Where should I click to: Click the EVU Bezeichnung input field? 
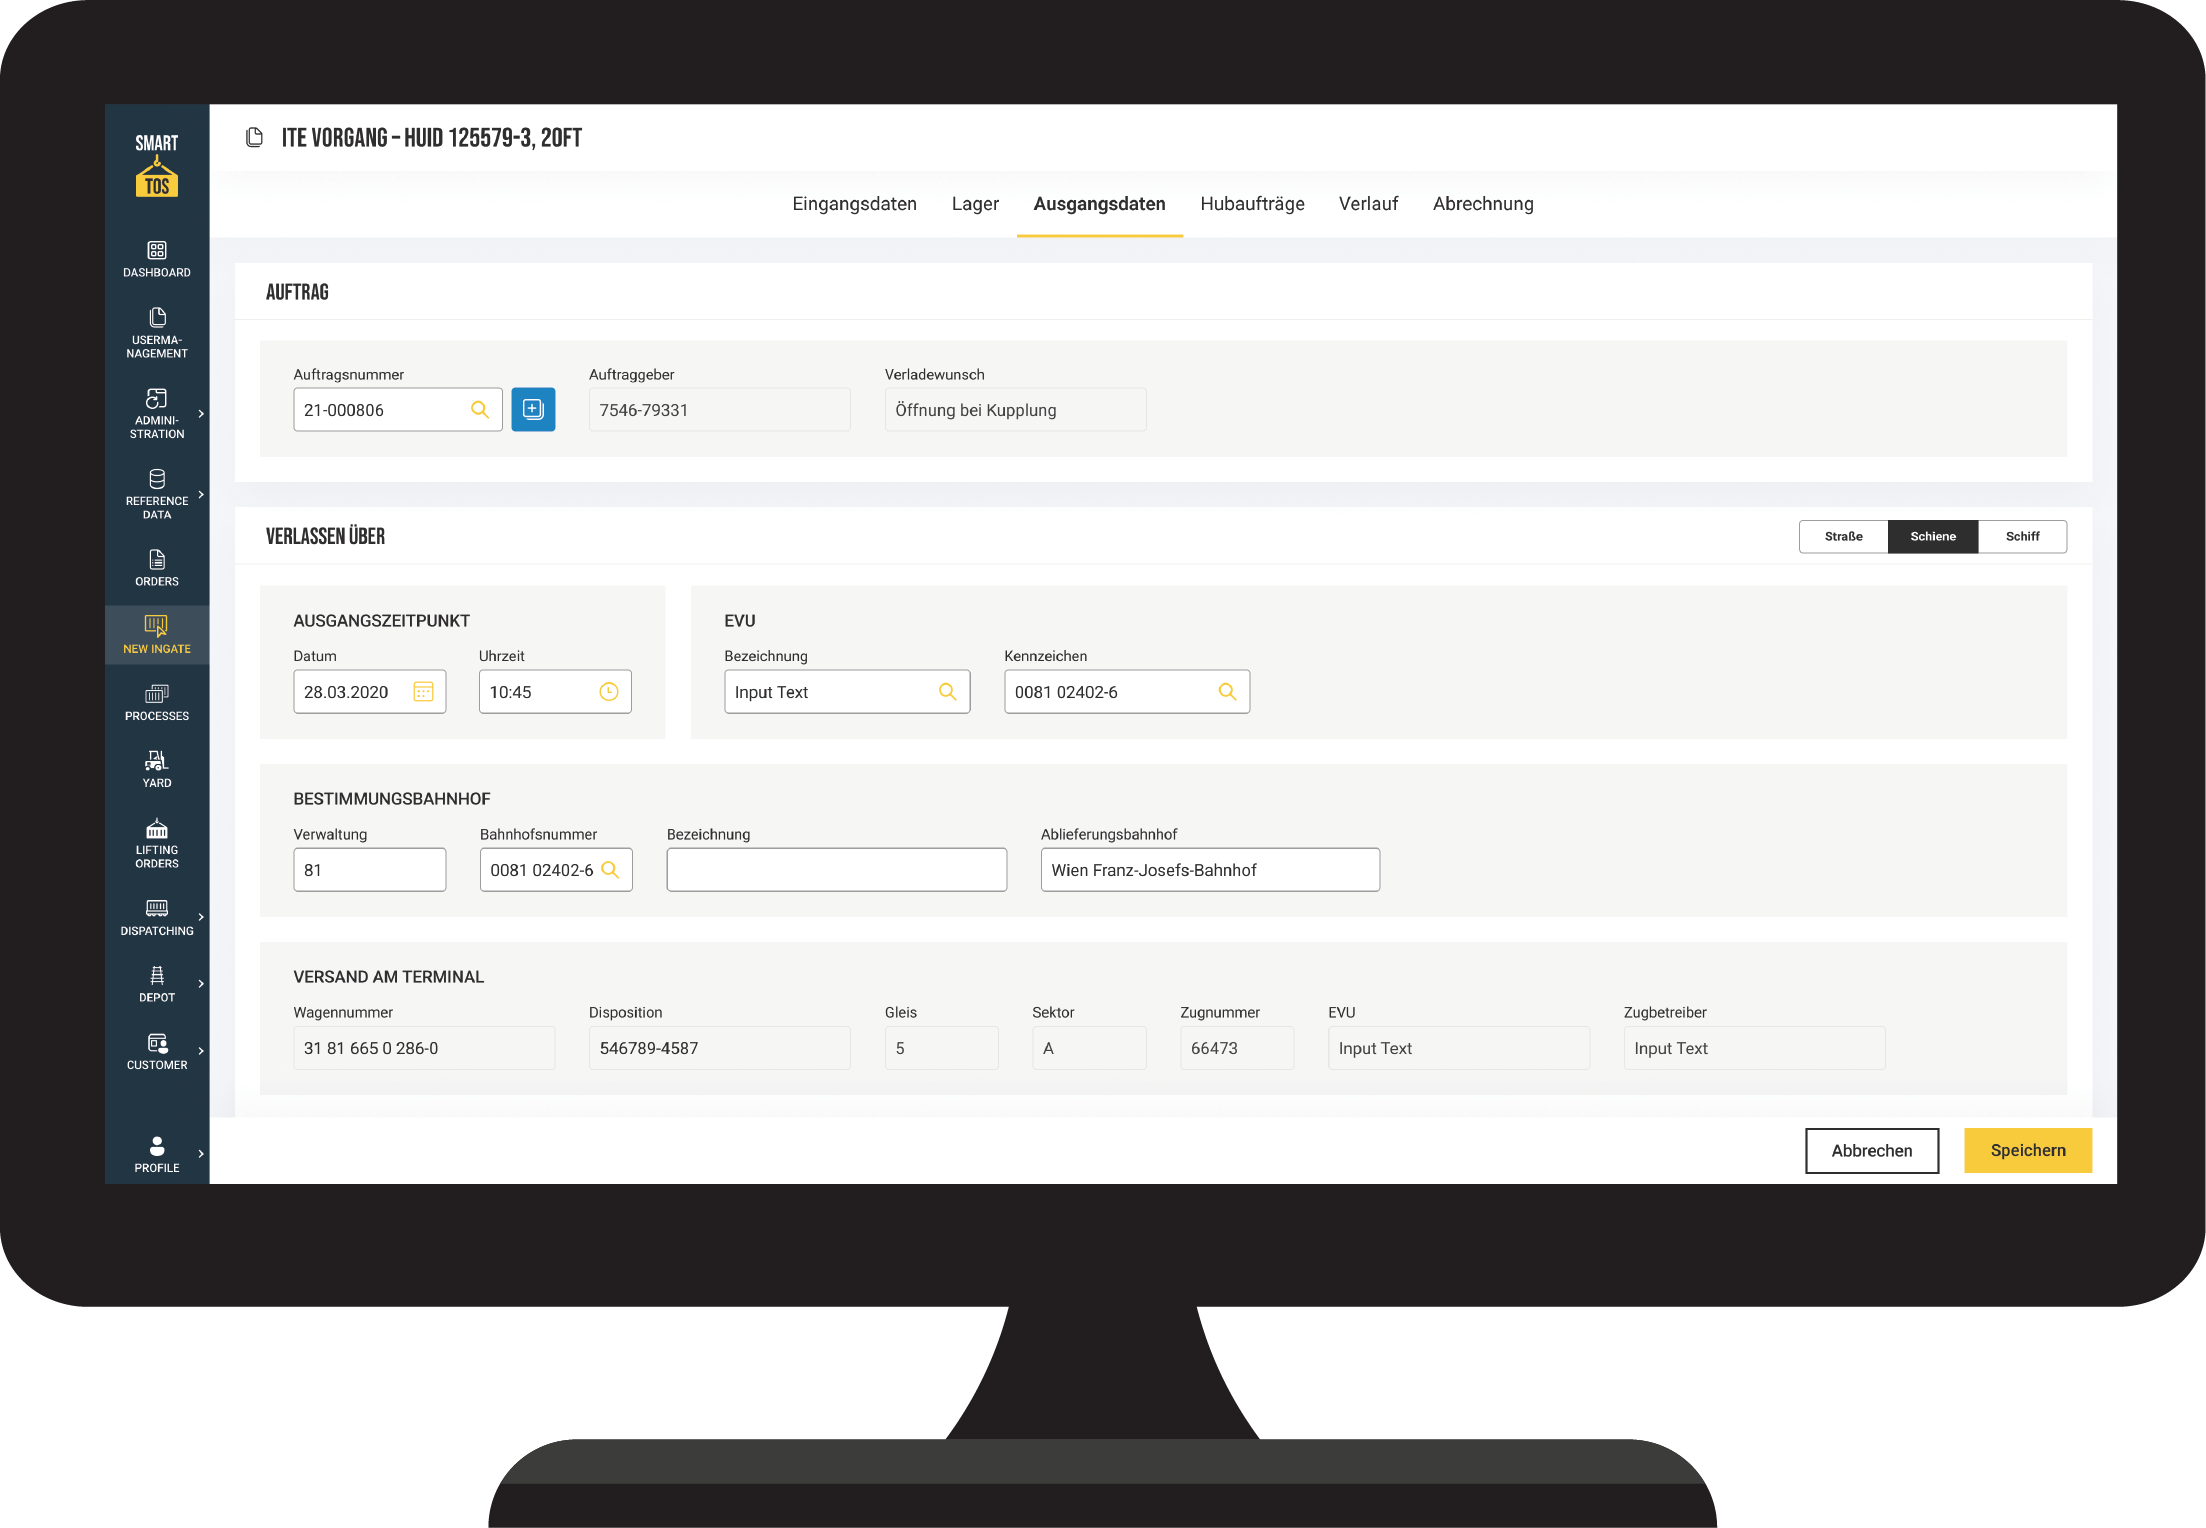pyautogui.click(x=847, y=692)
